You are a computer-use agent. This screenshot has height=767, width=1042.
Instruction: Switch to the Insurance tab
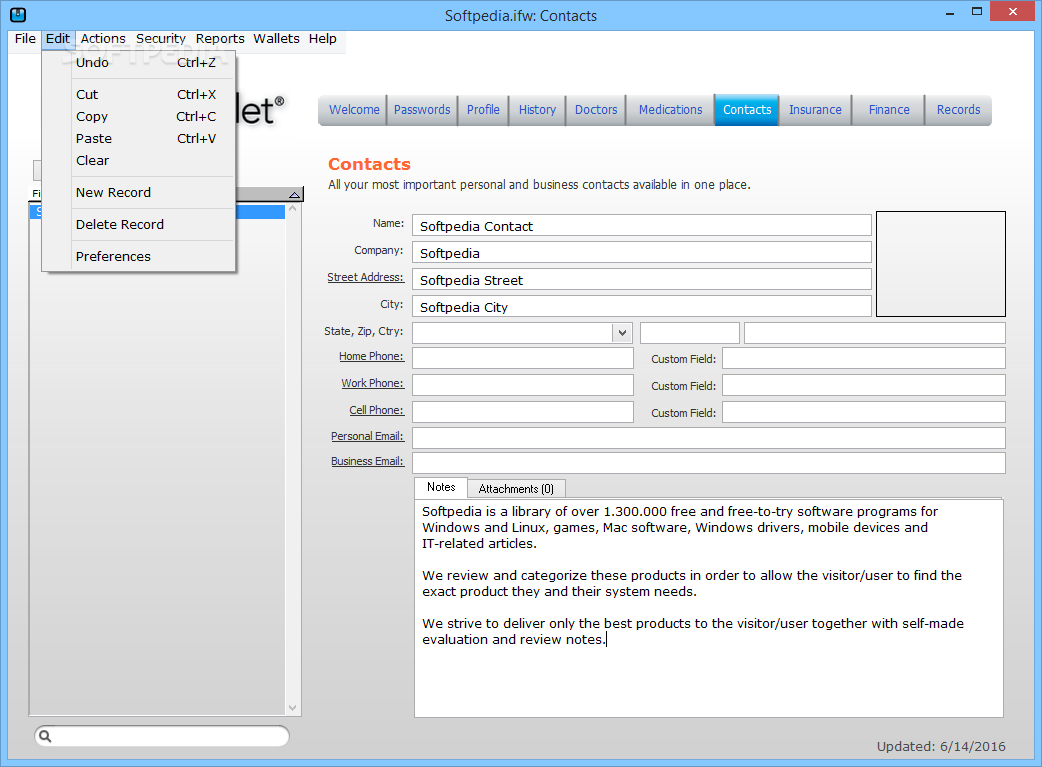click(815, 110)
